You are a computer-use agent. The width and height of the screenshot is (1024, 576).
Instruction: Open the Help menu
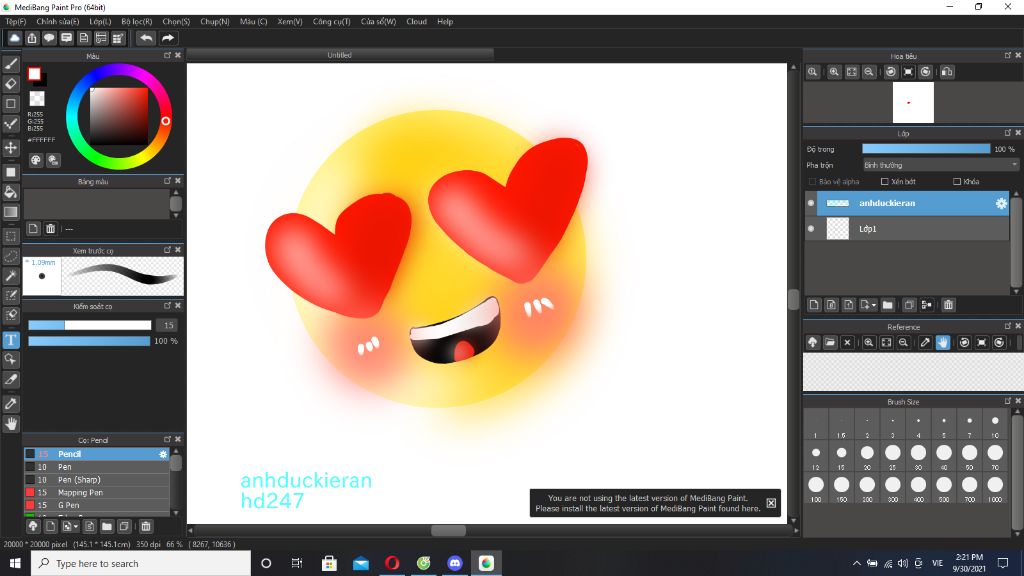[x=445, y=22]
